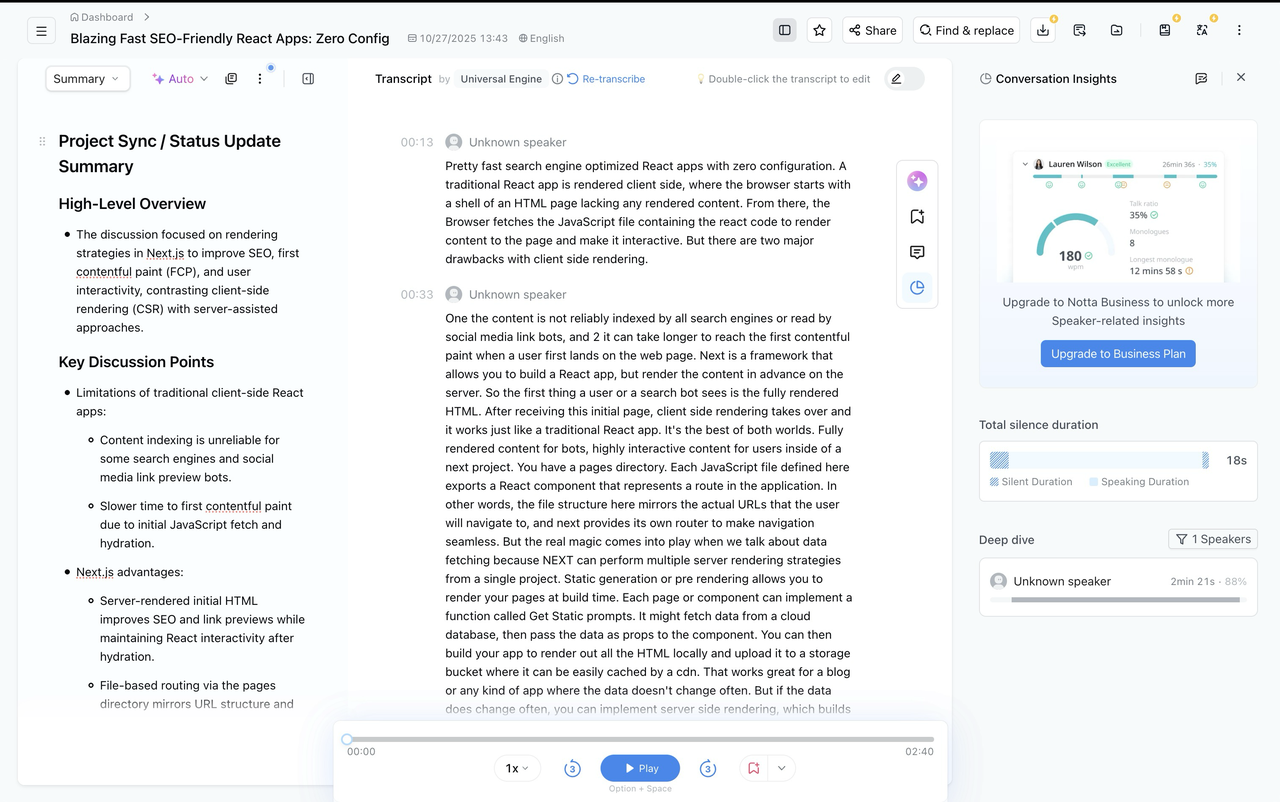Expand Lauren Wilson's speaker details chevron
This screenshot has width=1280, height=802.
tap(1024, 164)
